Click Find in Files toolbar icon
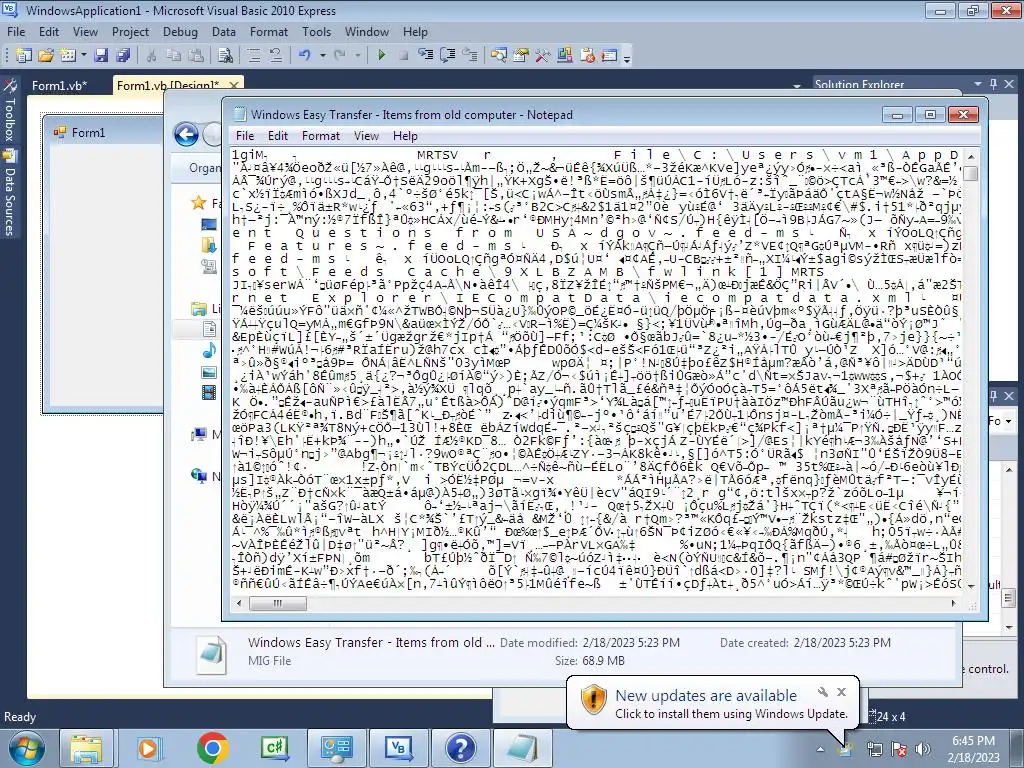This screenshot has width=1024, height=768. pos(225,56)
